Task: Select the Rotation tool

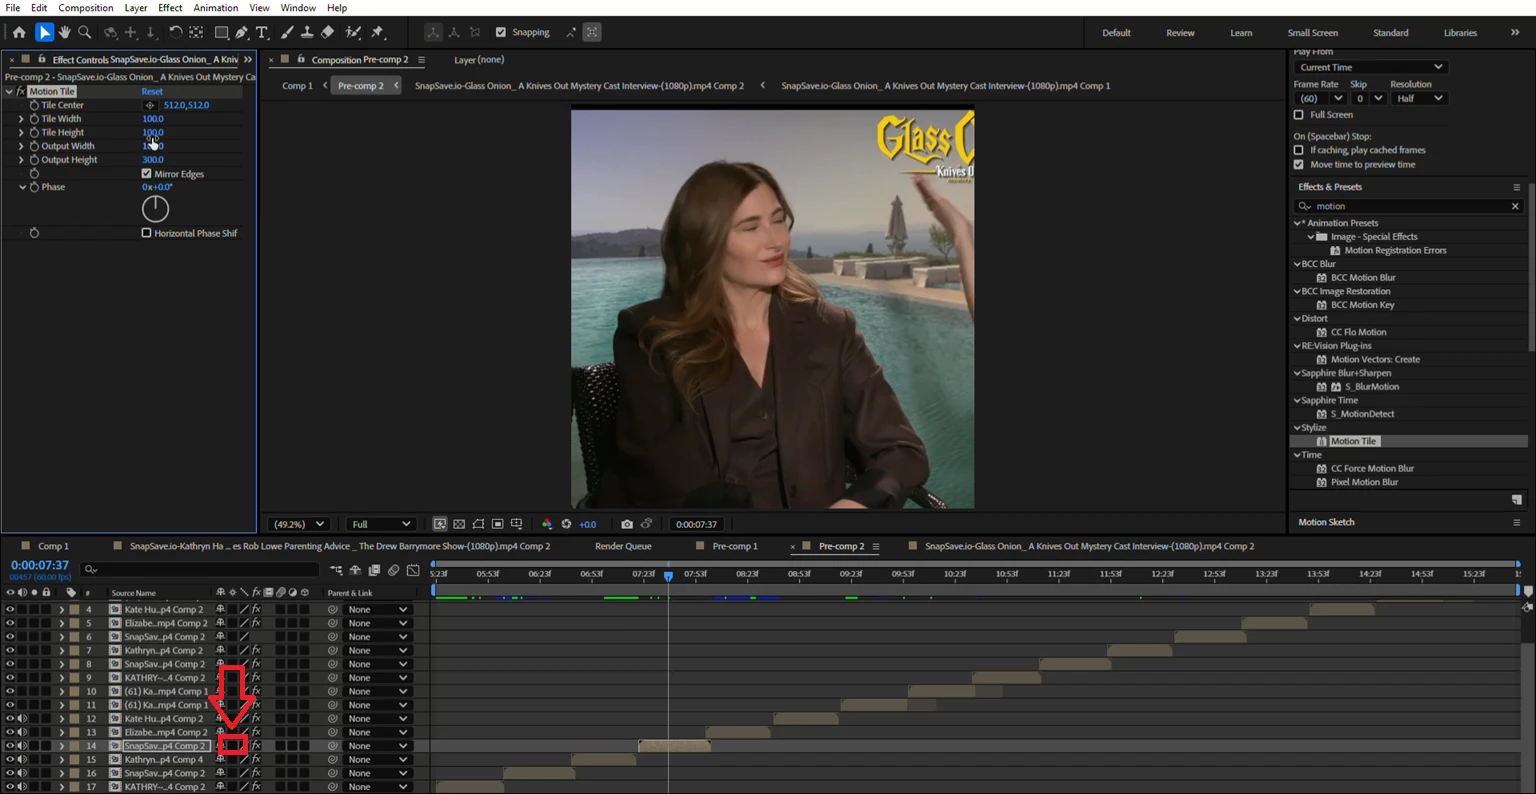Action: (x=175, y=32)
